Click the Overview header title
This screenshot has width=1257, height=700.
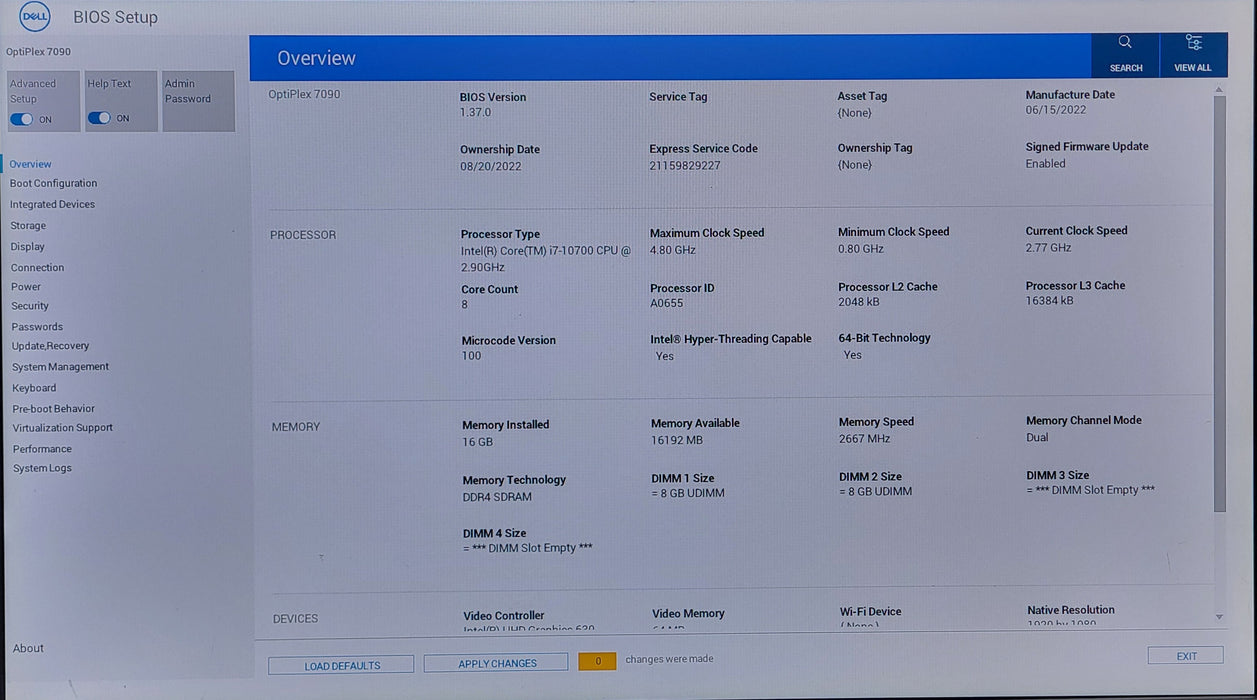[316, 59]
